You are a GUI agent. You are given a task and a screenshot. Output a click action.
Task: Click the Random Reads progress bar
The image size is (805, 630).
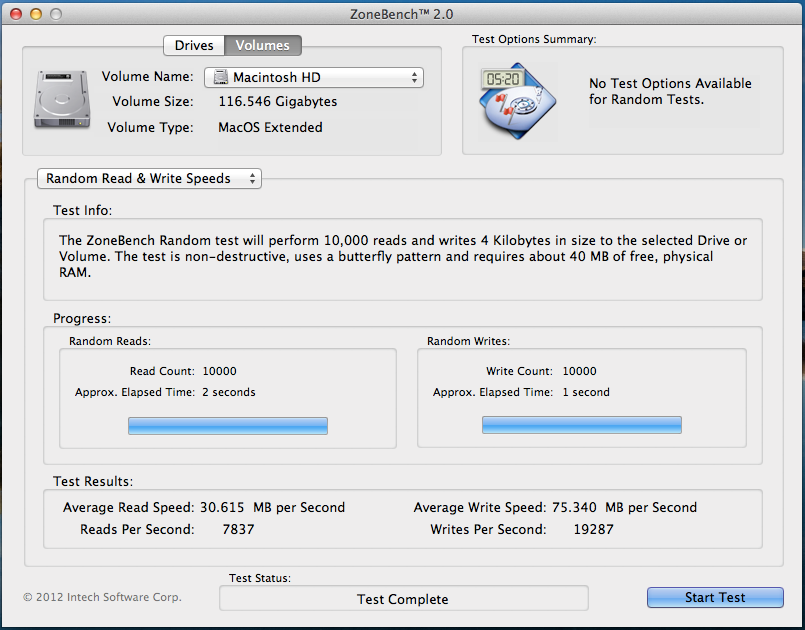click(x=227, y=426)
